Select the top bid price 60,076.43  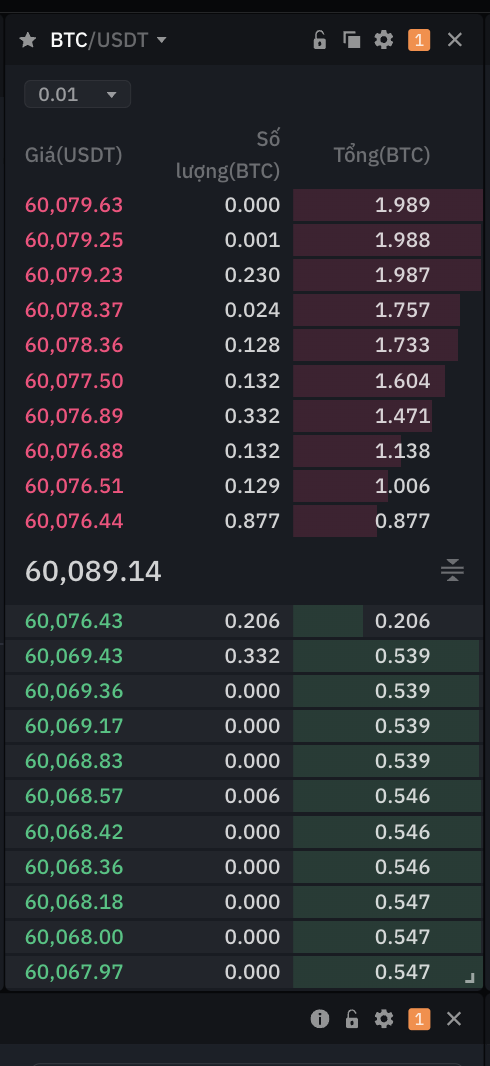point(74,621)
